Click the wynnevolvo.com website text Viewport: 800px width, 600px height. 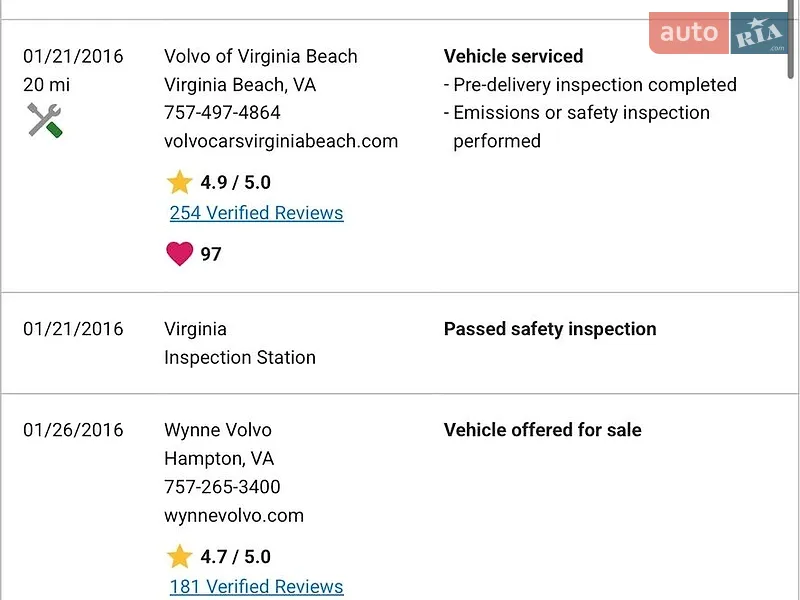tap(234, 515)
